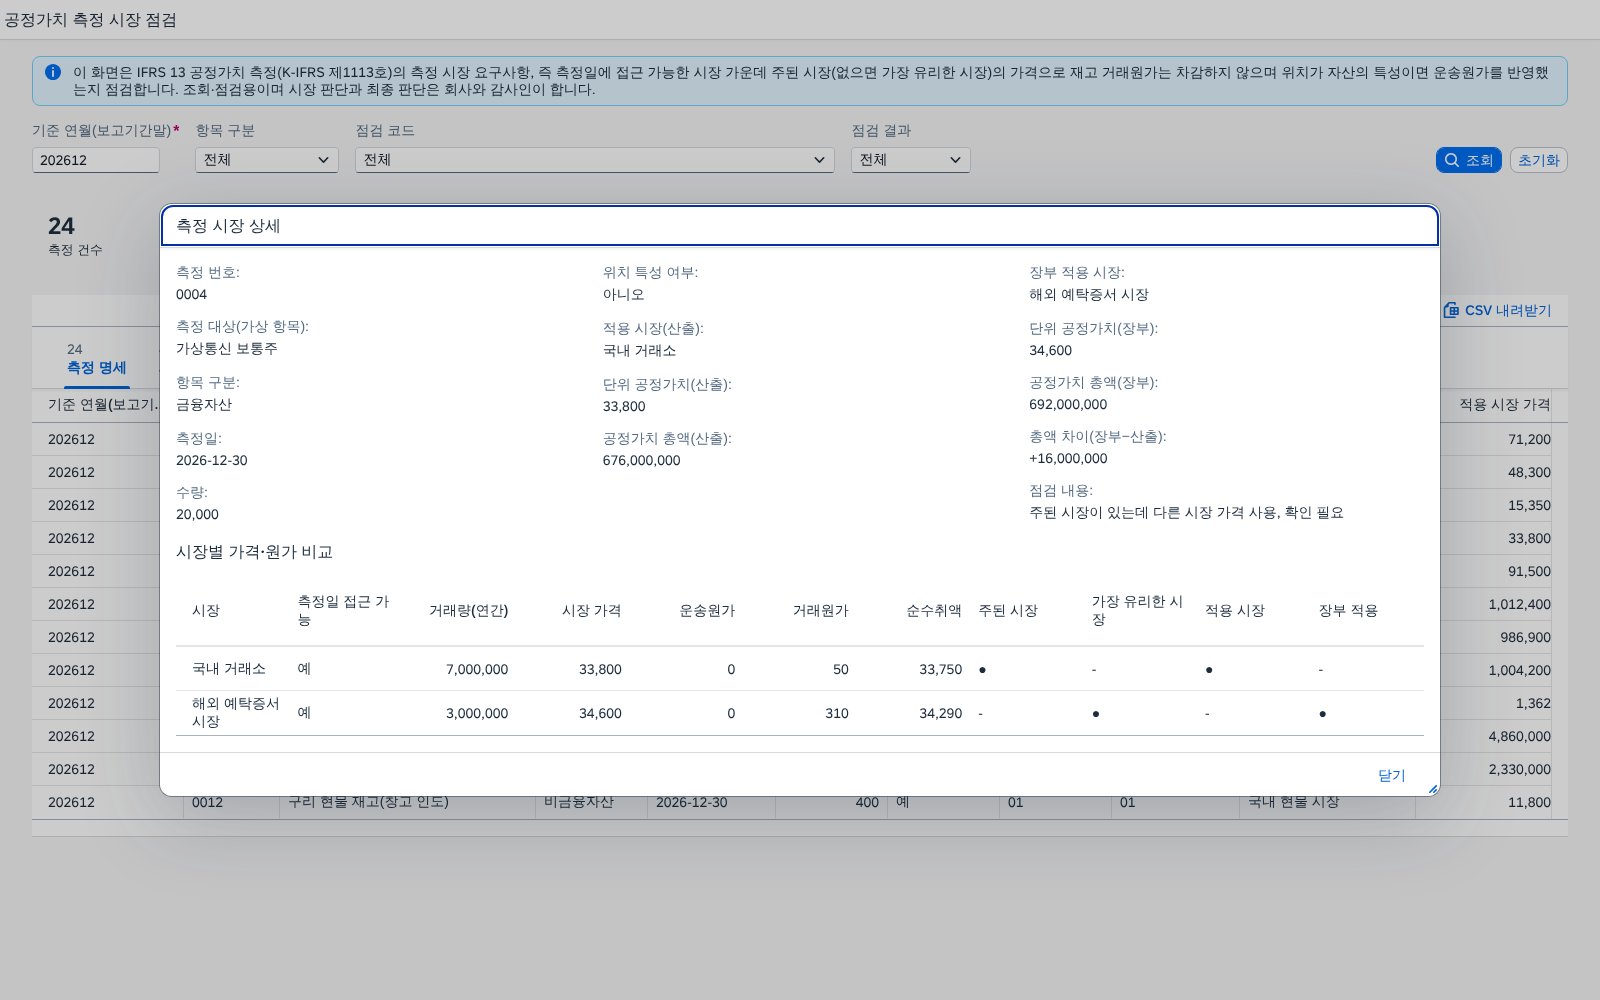The width and height of the screenshot is (1600, 1000).
Task: Click the 점검 내용 message text
Action: pyautogui.click(x=1186, y=512)
